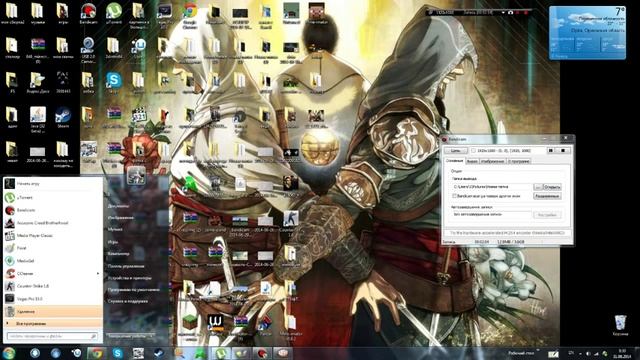Select uTorrent in the Start menu list

pos(53,198)
